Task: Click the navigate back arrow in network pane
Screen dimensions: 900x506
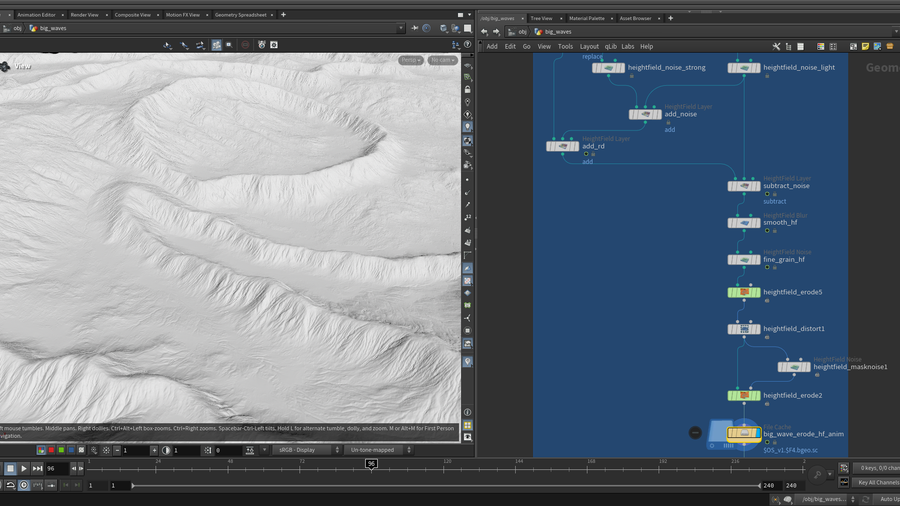Action: click(485, 32)
